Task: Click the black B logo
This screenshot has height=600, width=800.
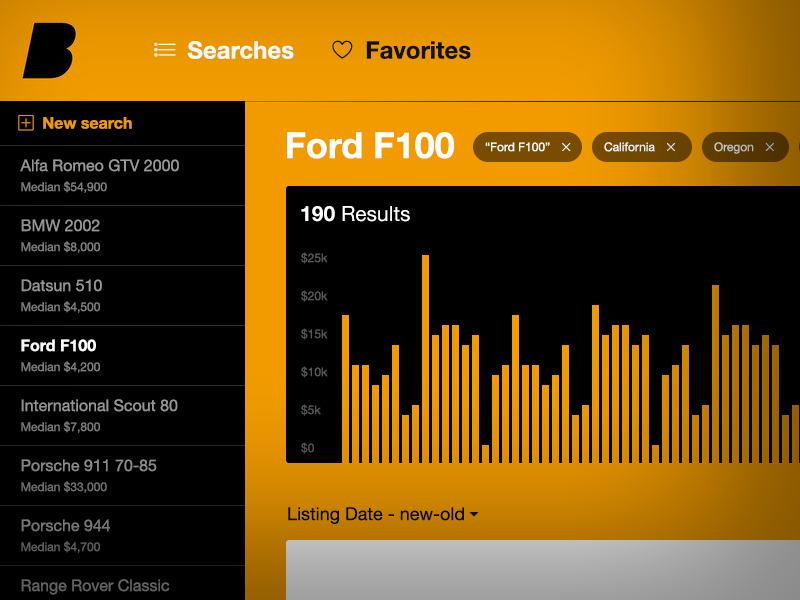Action: [x=49, y=51]
